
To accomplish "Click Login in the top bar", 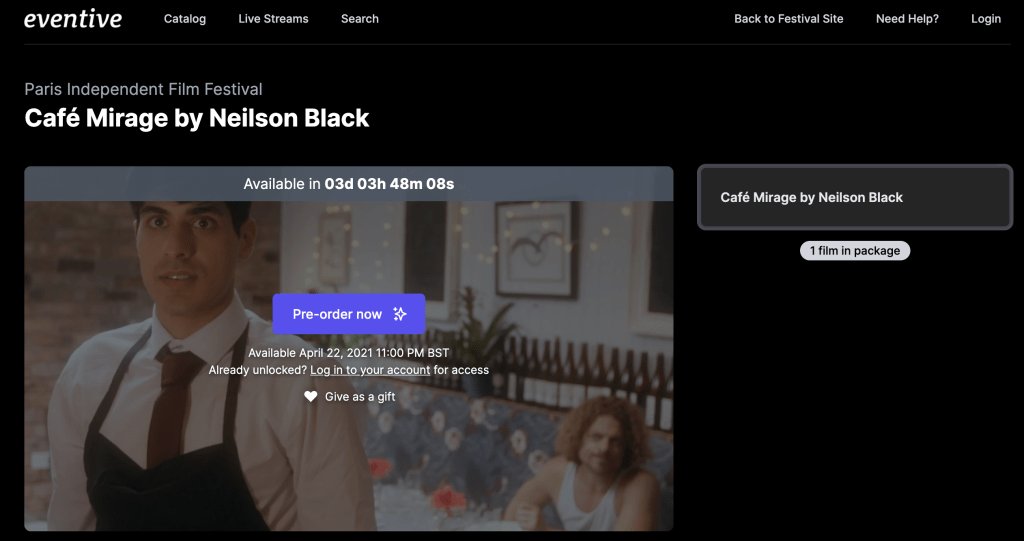I will click(x=985, y=19).
